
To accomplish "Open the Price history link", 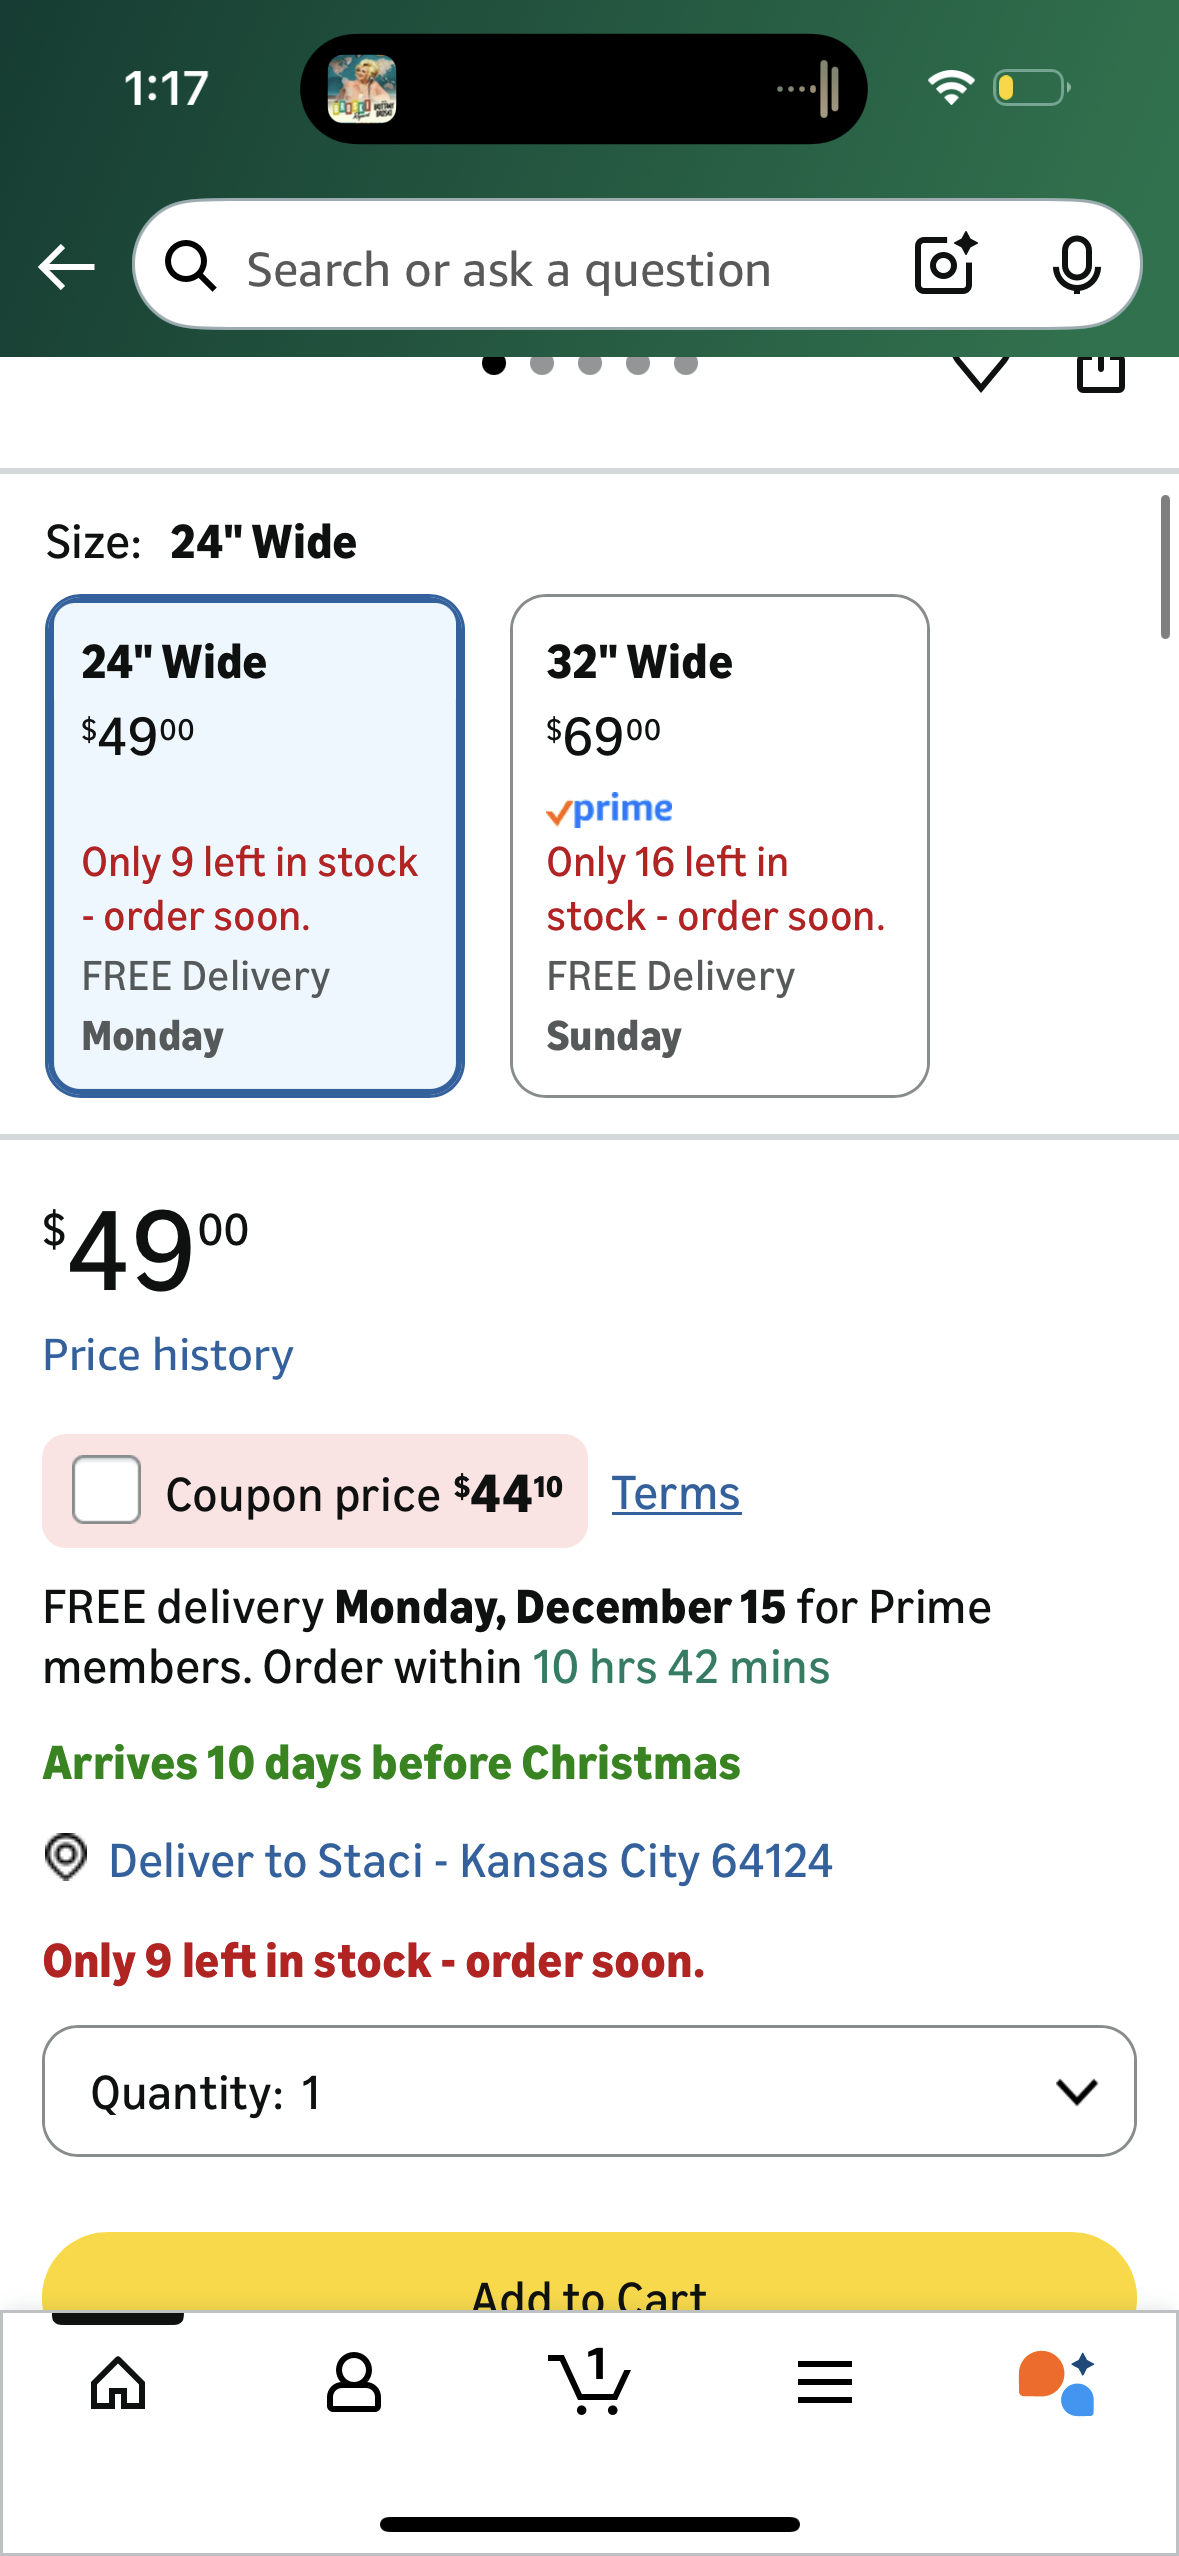I will (168, 1355).
